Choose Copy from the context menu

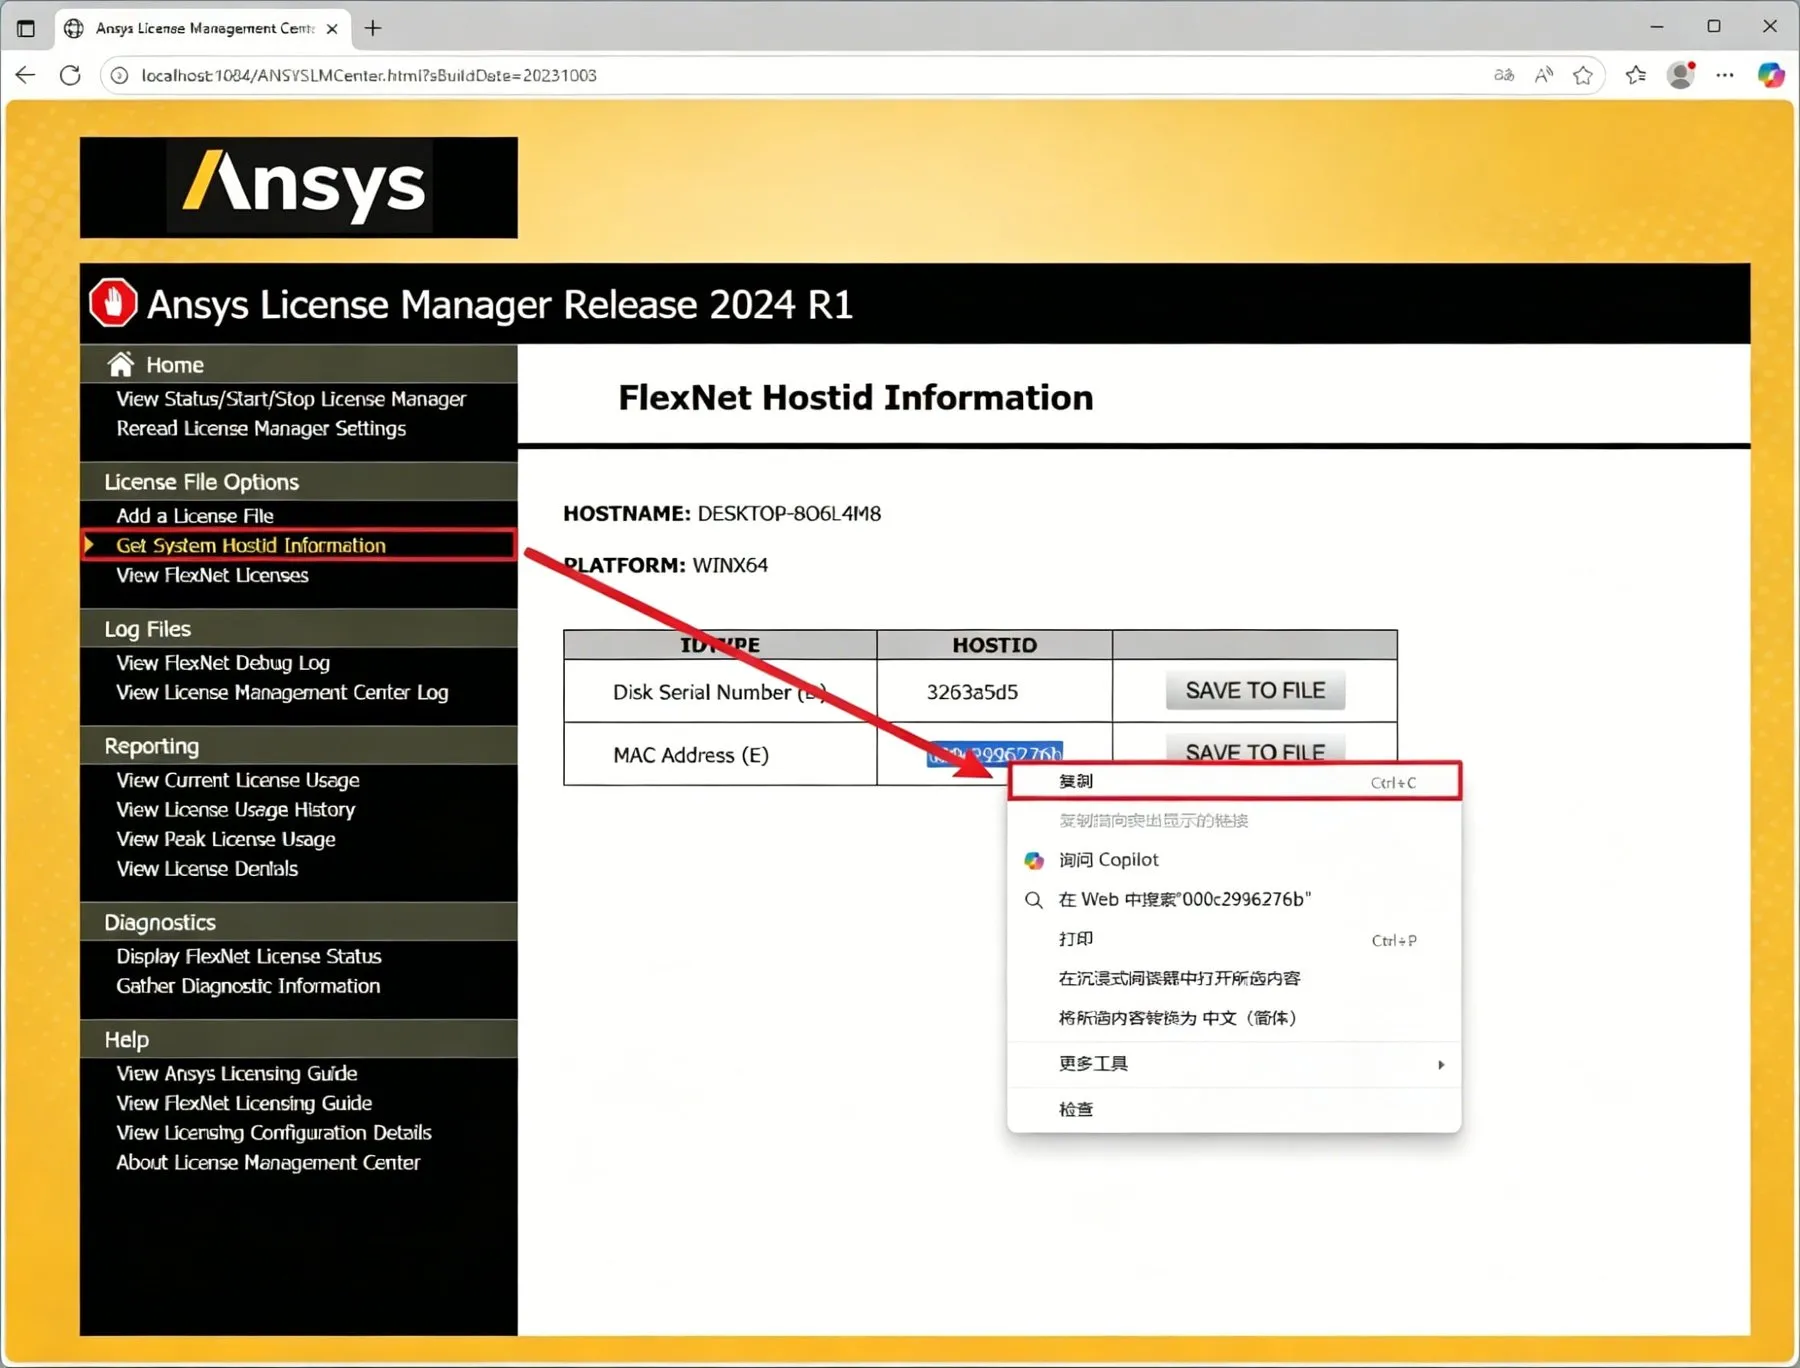[1235, 781]
